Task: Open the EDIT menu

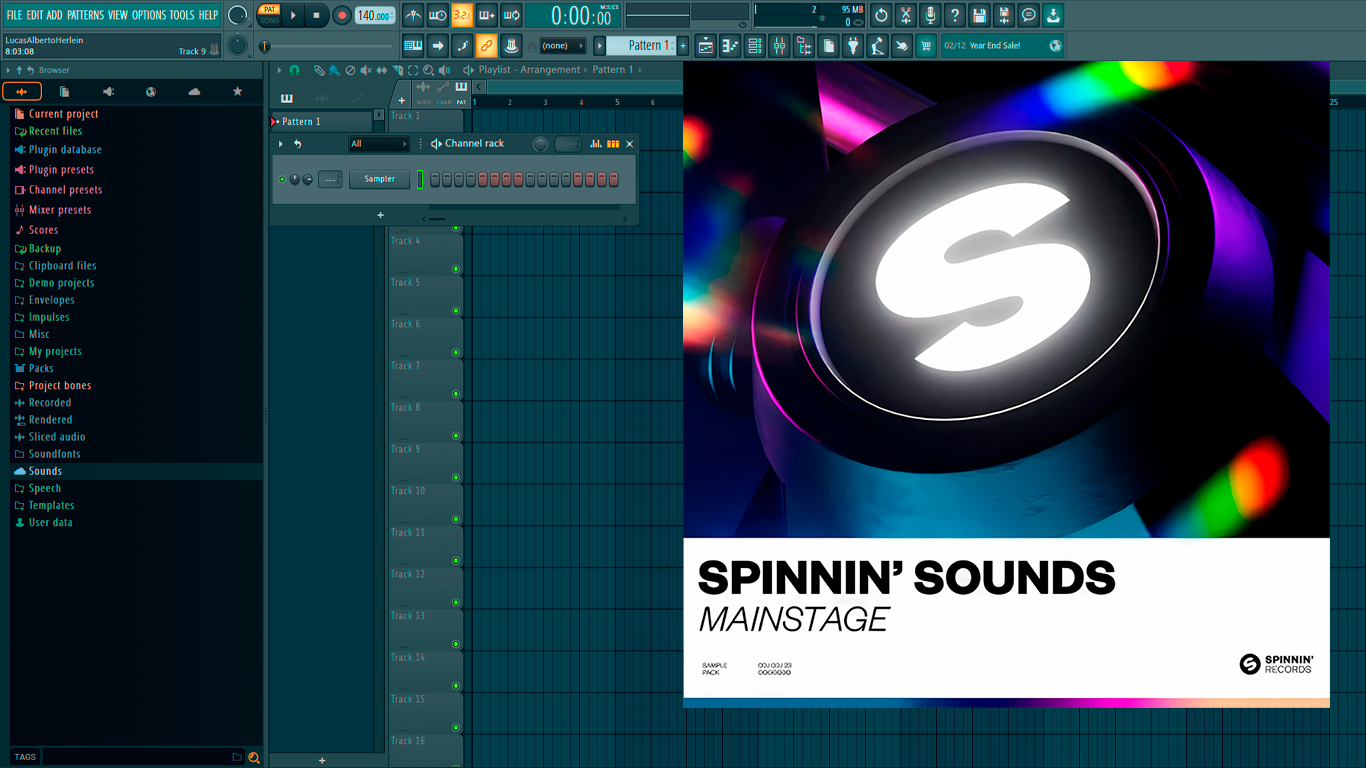Action: click(x=35, y=15)
